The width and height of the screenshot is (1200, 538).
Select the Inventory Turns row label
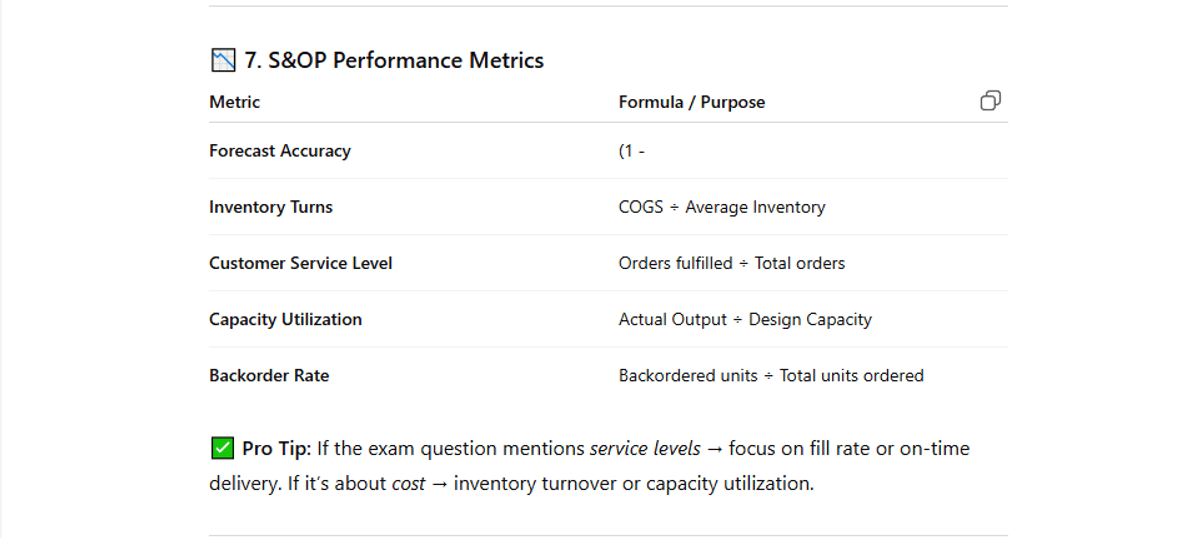point(271,207)
